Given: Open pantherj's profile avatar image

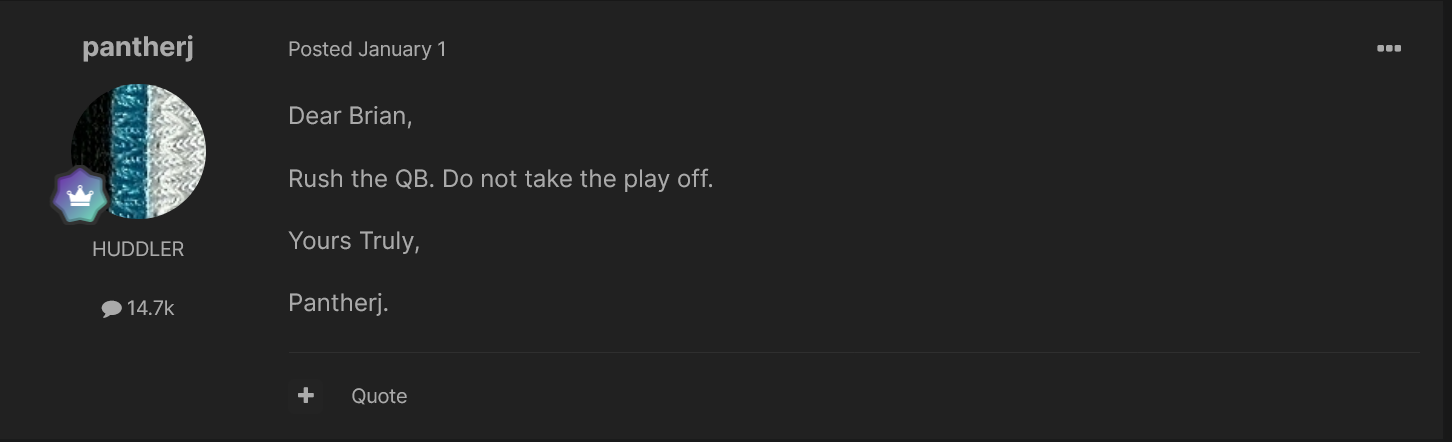Looking at the screenshot, I should tap(138, 151).
